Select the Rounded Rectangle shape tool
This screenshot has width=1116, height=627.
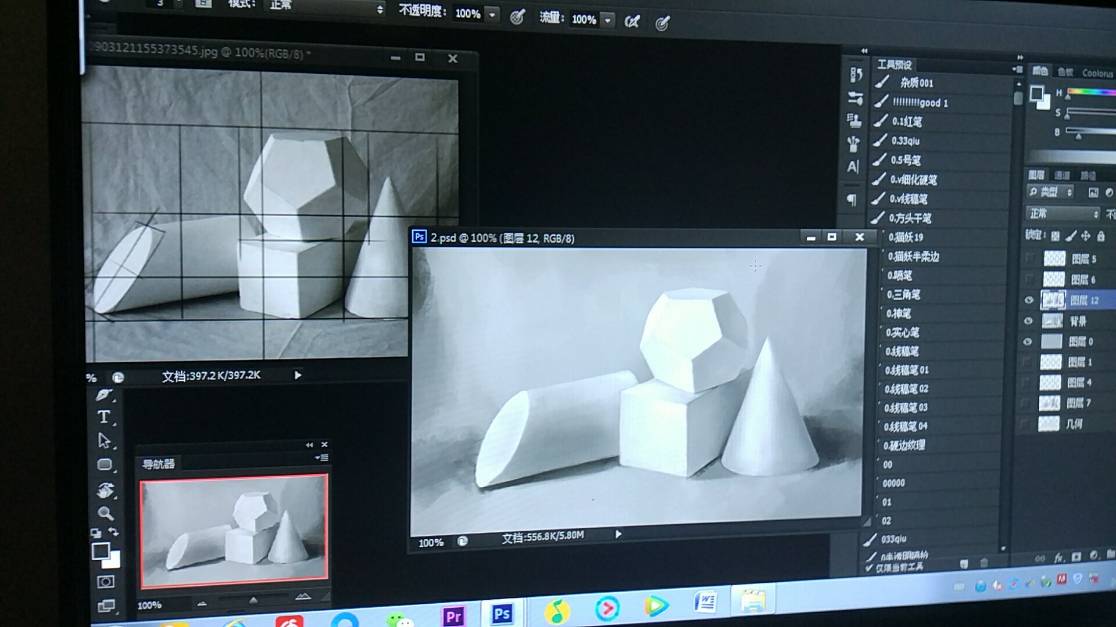tap(105, 465)
